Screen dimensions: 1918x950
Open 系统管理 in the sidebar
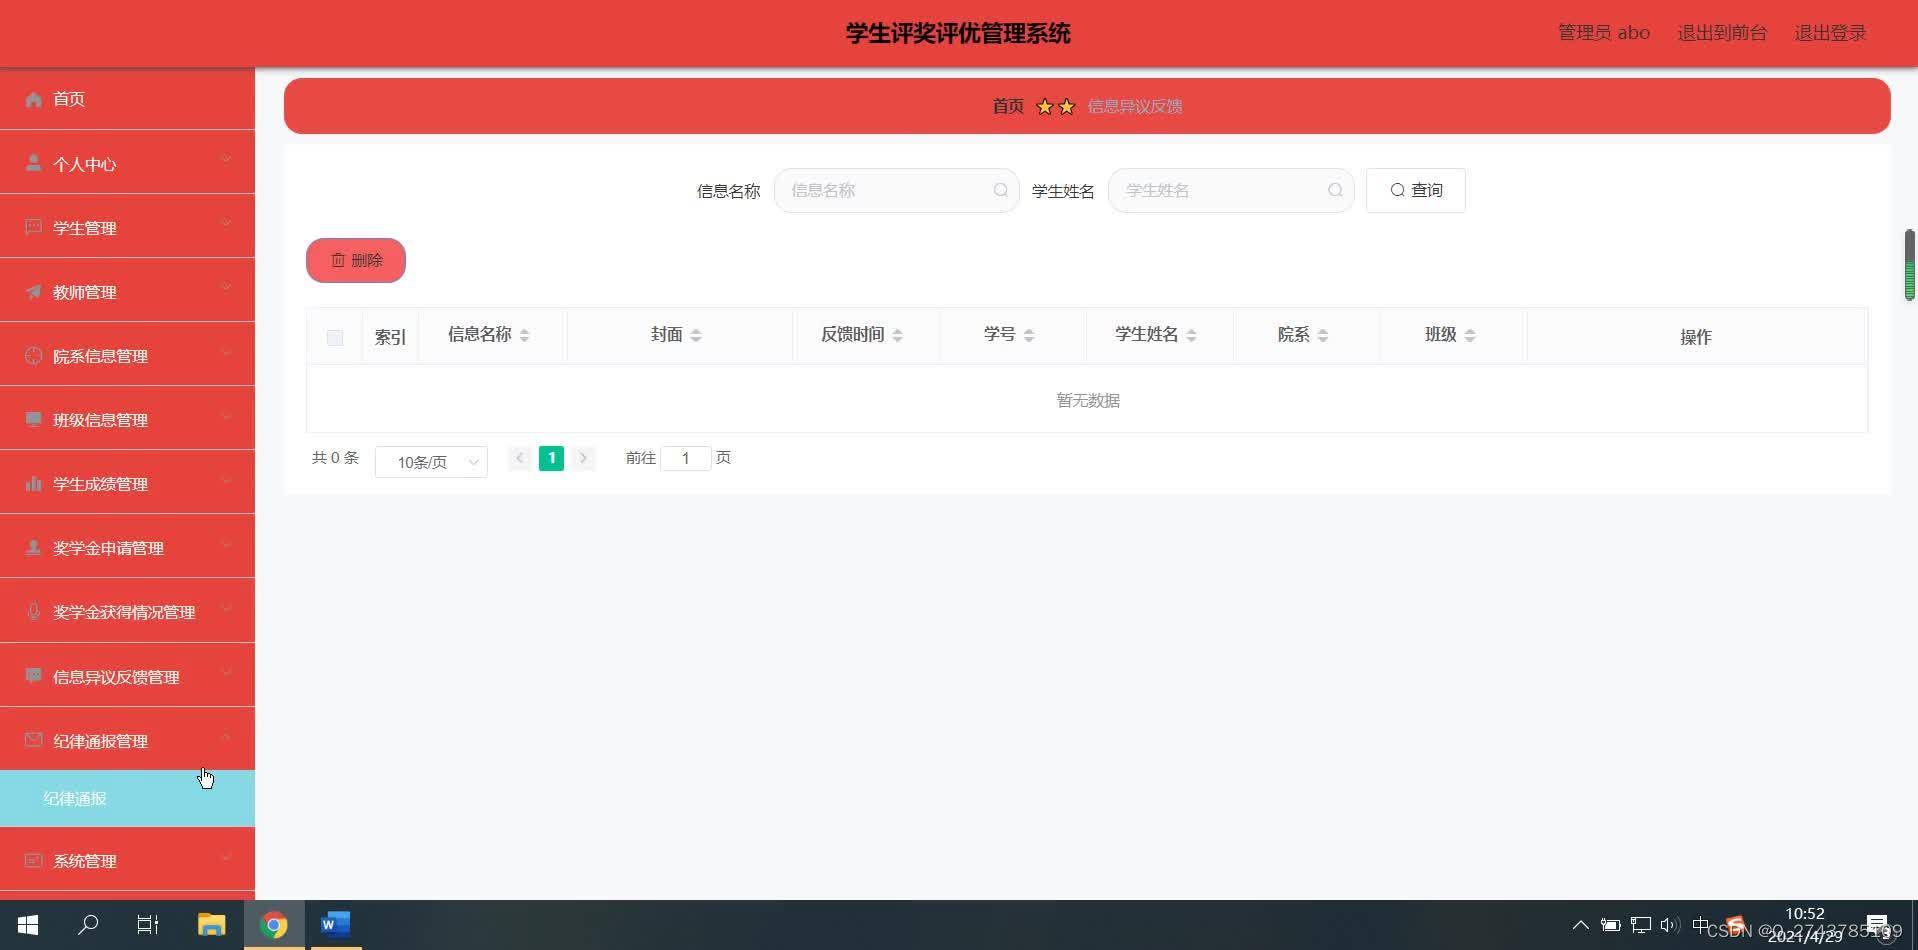127,860
